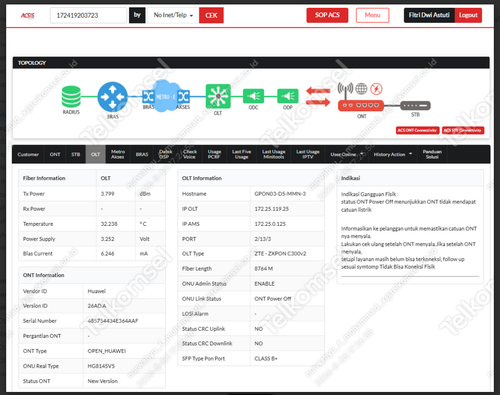This screenshot has height=395, width=500.
Task: Open the Usage PCRF tab
Action: click(x=214, y=154)
